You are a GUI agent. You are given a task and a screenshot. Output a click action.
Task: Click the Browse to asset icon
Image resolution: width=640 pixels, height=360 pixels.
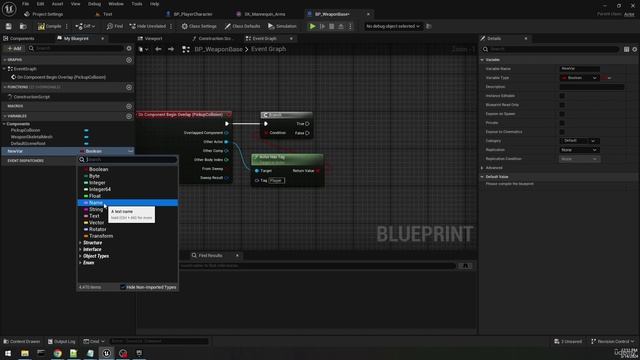(x=23, y=26)
